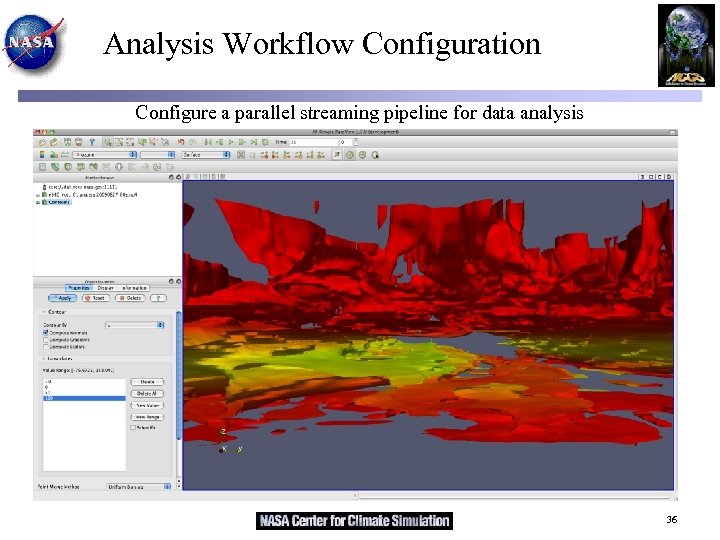720x540 pixels.
Task: Click the Threshold filter icon
Action: (94, 167)
